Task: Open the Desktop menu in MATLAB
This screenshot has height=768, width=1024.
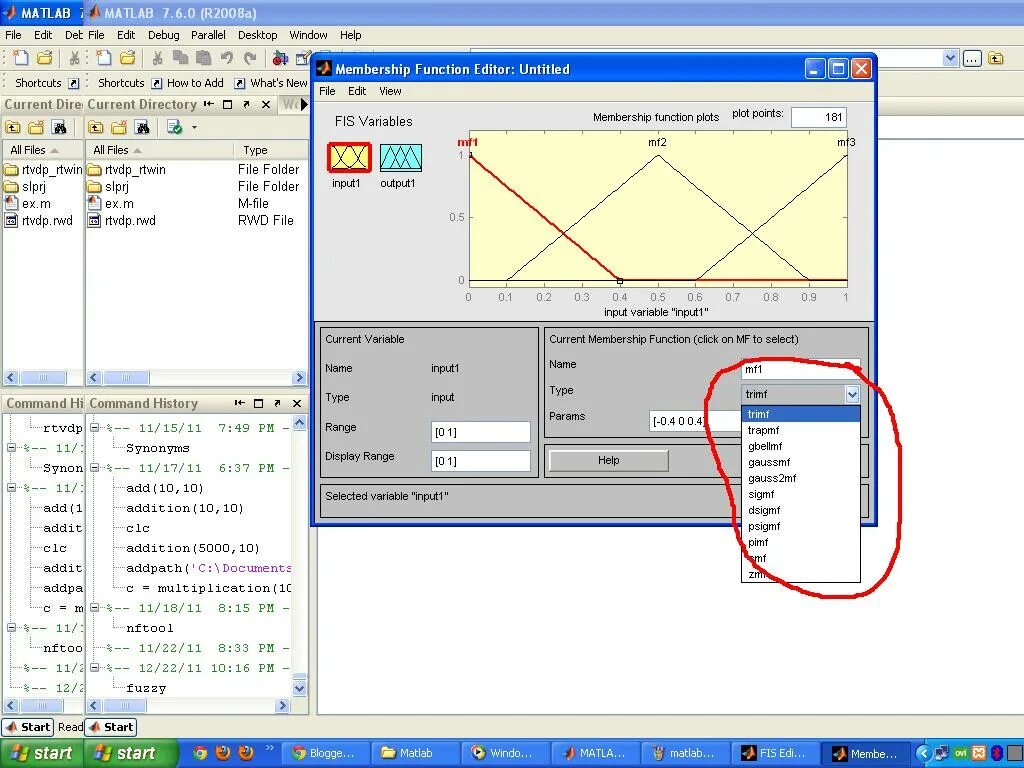Action: (257, 35)
